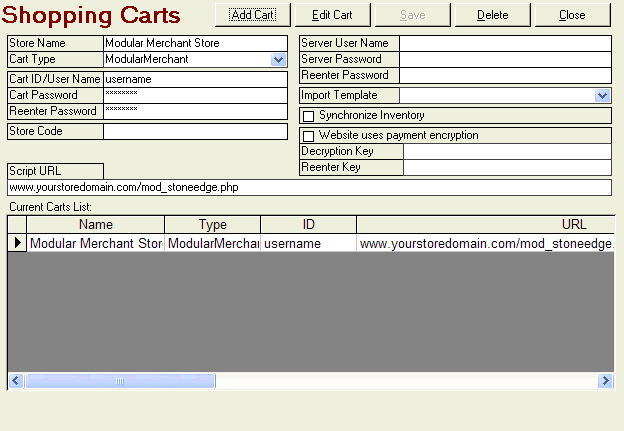Click the Close button
The image size is (624, 431).
pyautogui.click(x=572, y=15)
